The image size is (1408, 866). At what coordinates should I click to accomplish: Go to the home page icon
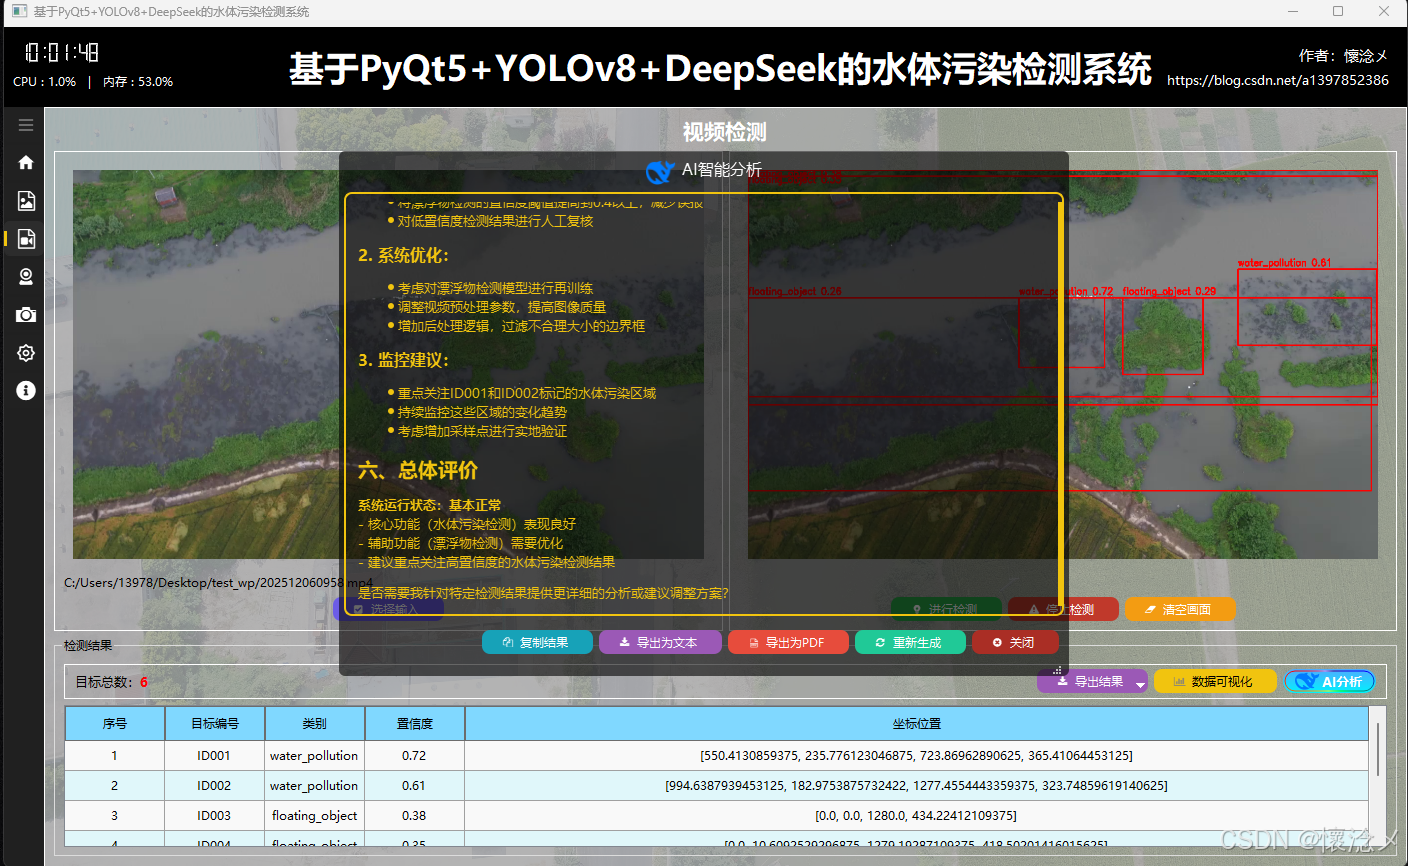click(x=26, y=163)
